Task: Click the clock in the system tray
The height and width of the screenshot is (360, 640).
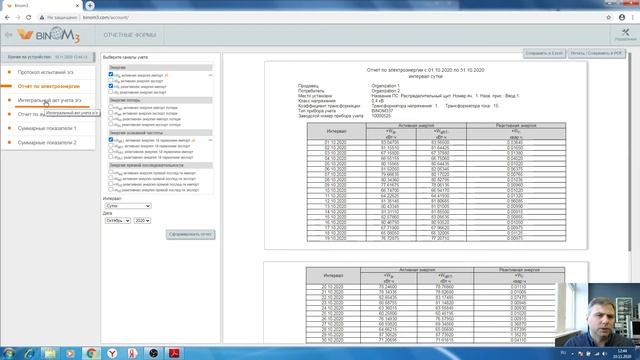Action: pyautogui.click(x=622, y=353)
